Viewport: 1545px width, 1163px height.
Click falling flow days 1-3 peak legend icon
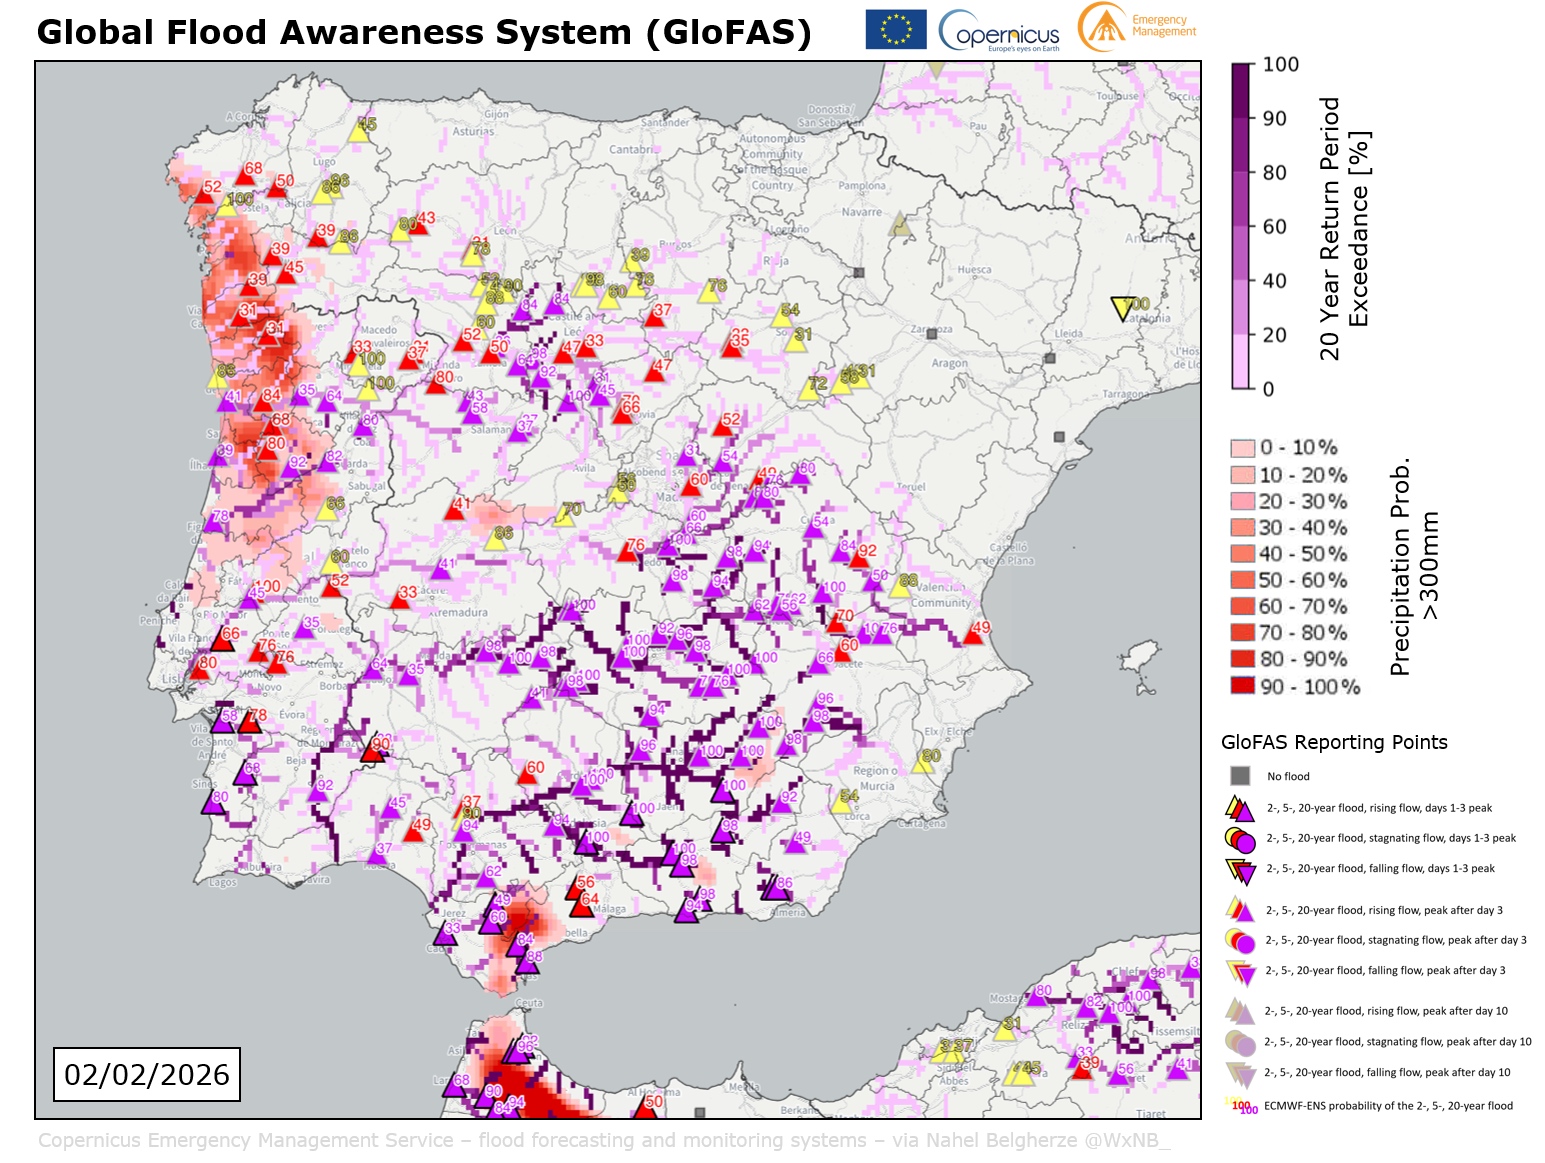[1240, 870]
